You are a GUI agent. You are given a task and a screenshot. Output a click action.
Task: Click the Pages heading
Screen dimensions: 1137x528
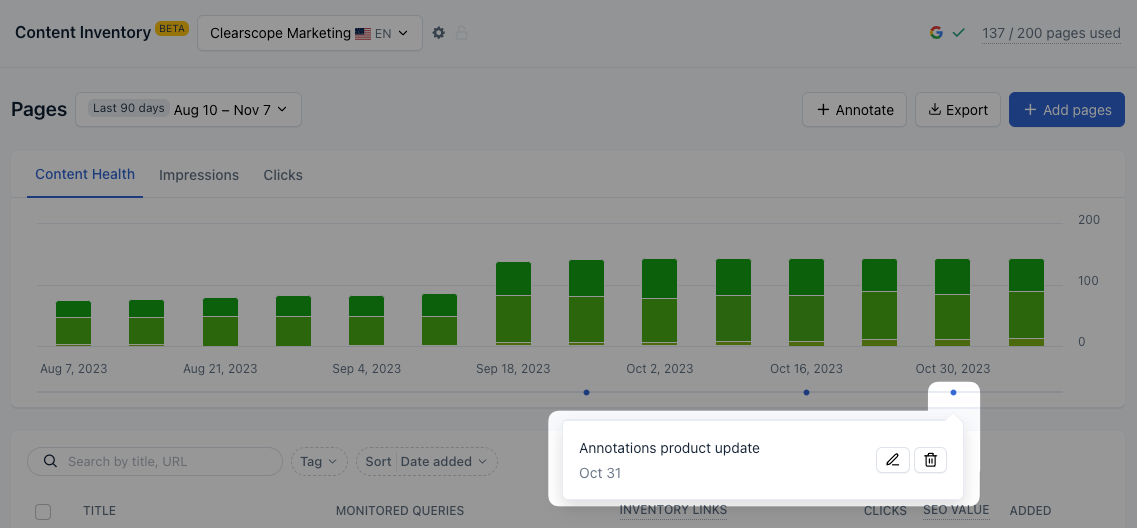[39, 110]
